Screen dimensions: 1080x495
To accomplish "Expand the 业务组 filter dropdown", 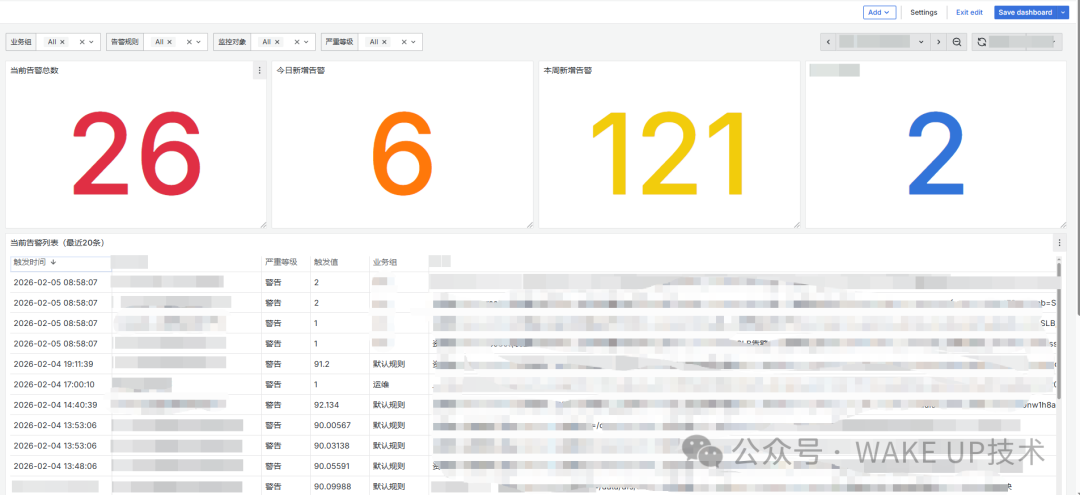I will tap(92, 42).
